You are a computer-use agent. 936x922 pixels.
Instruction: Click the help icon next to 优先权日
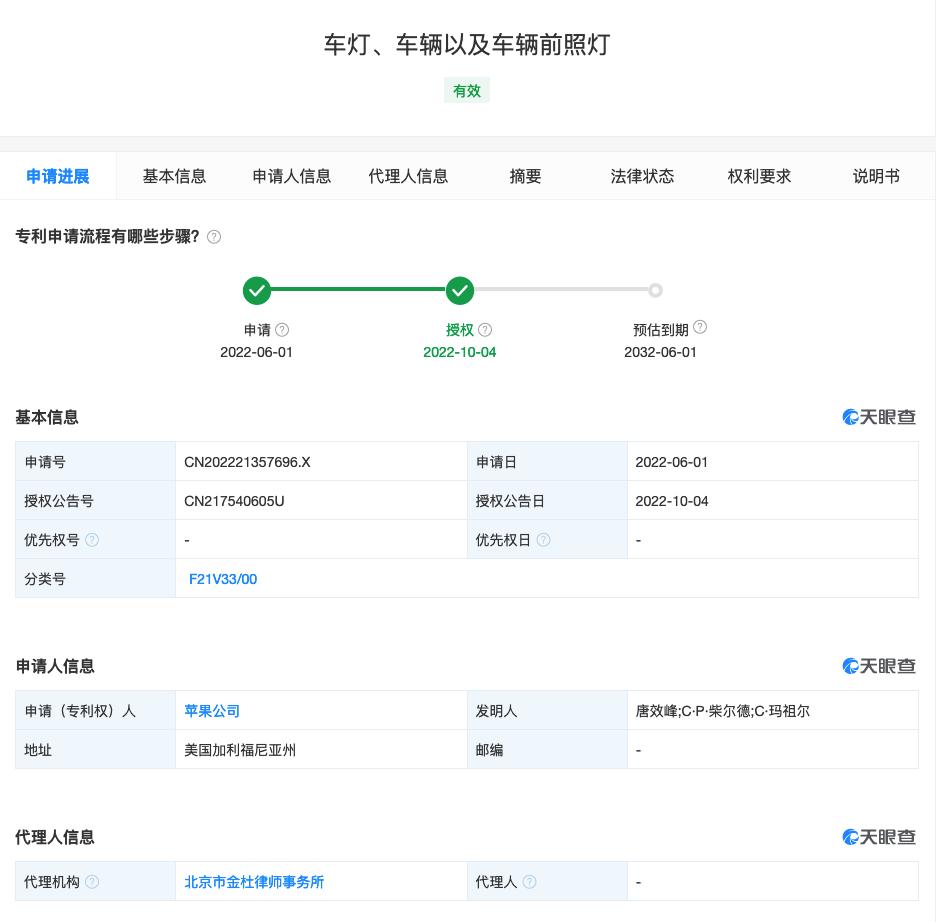543,540
